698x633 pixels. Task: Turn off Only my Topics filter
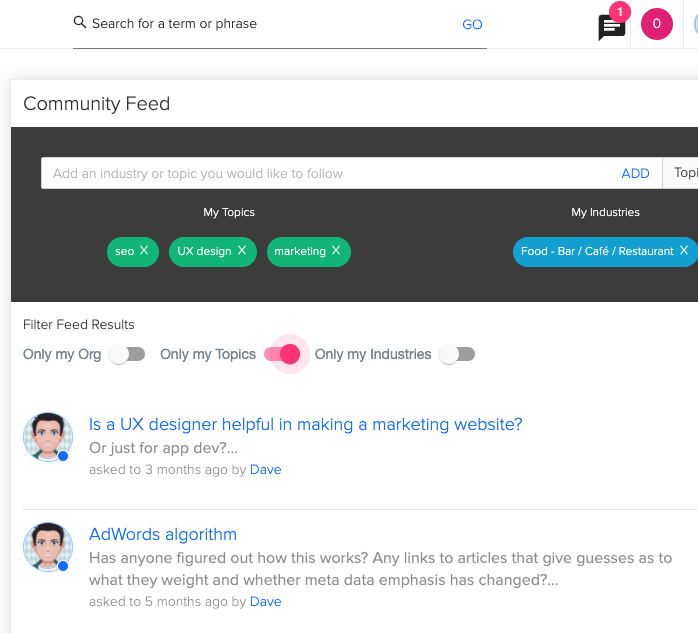coord(282,354)
